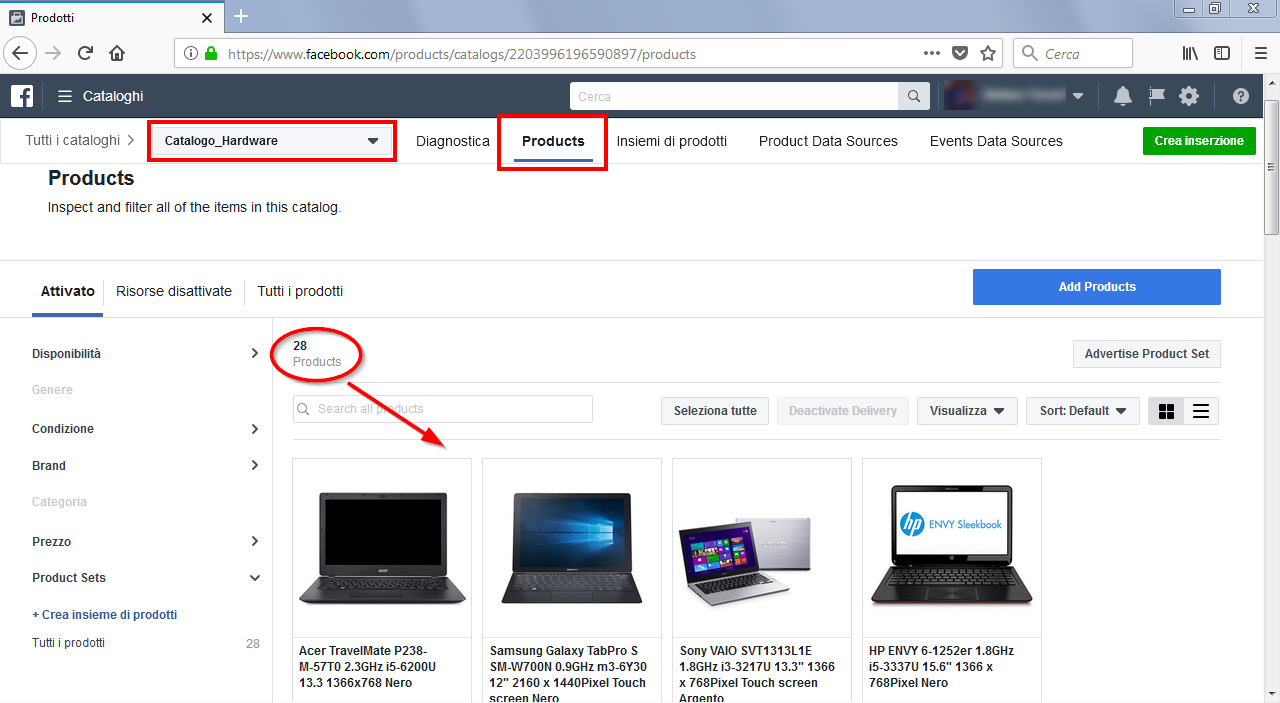This screenshot has height=703, width=1280.
Task: Go to browser home icon
Action: [117, 53]
